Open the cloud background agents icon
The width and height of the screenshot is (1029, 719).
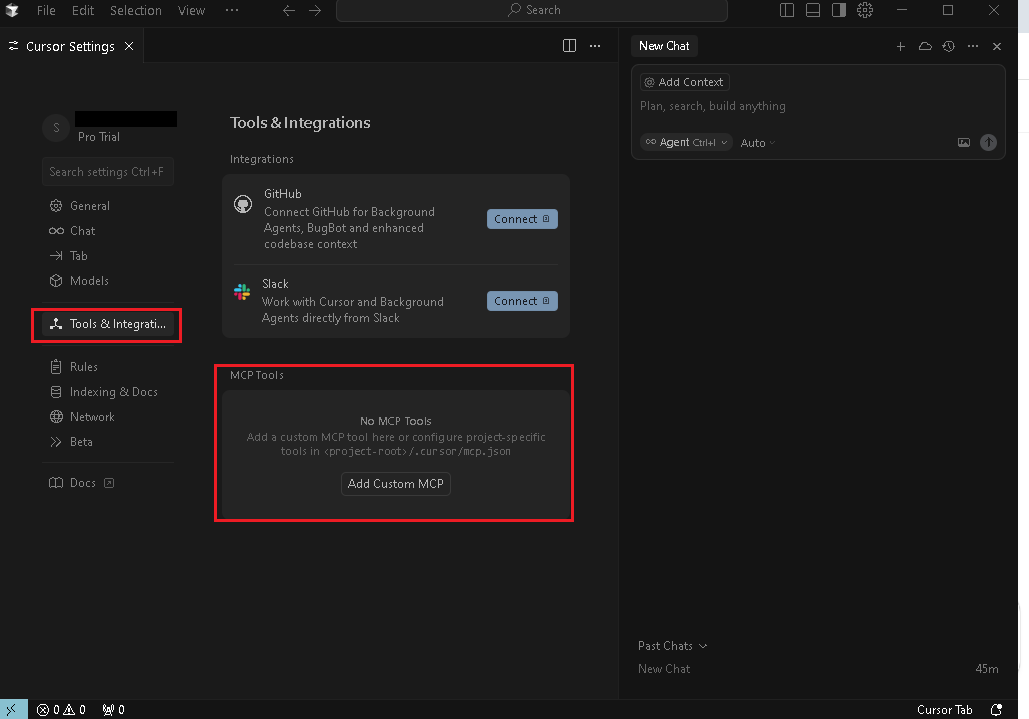pyautogui.click(x=925, y=47)
